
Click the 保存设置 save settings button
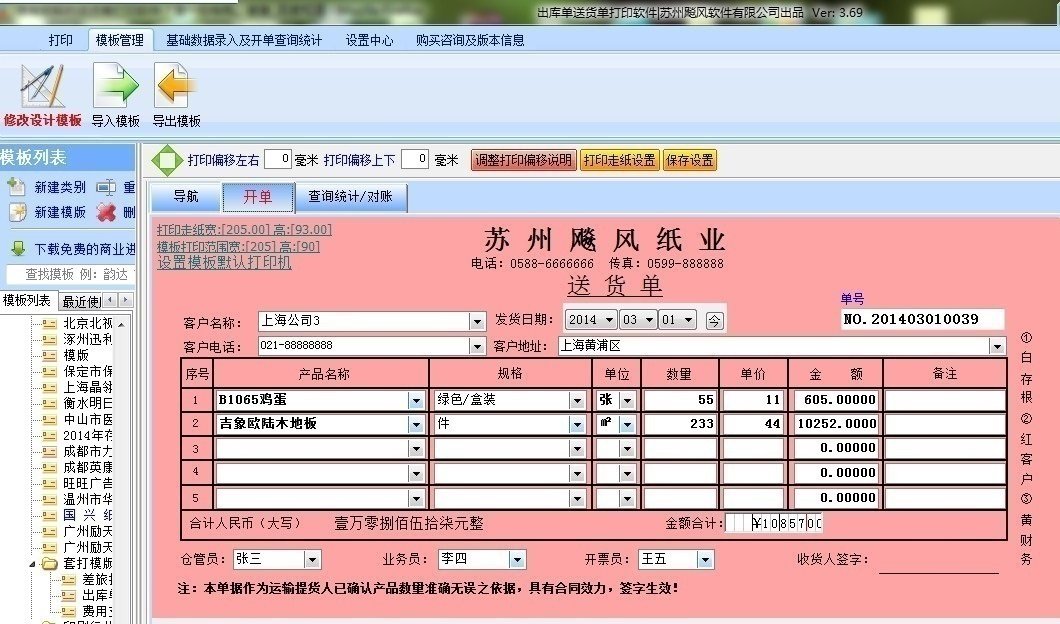click(690, 158)
